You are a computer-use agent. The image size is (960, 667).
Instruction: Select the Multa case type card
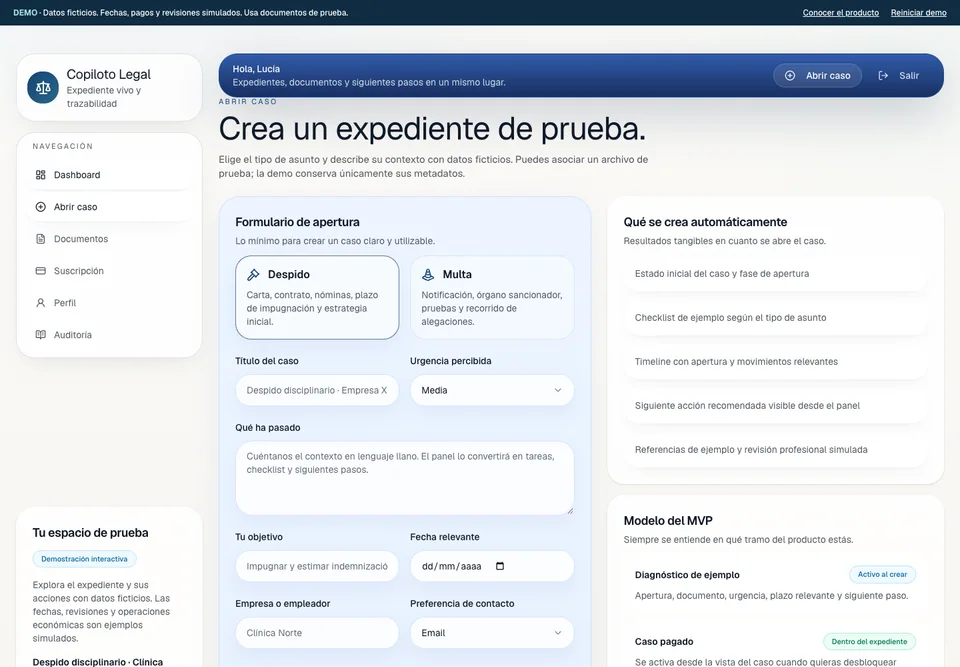[492, 297]
